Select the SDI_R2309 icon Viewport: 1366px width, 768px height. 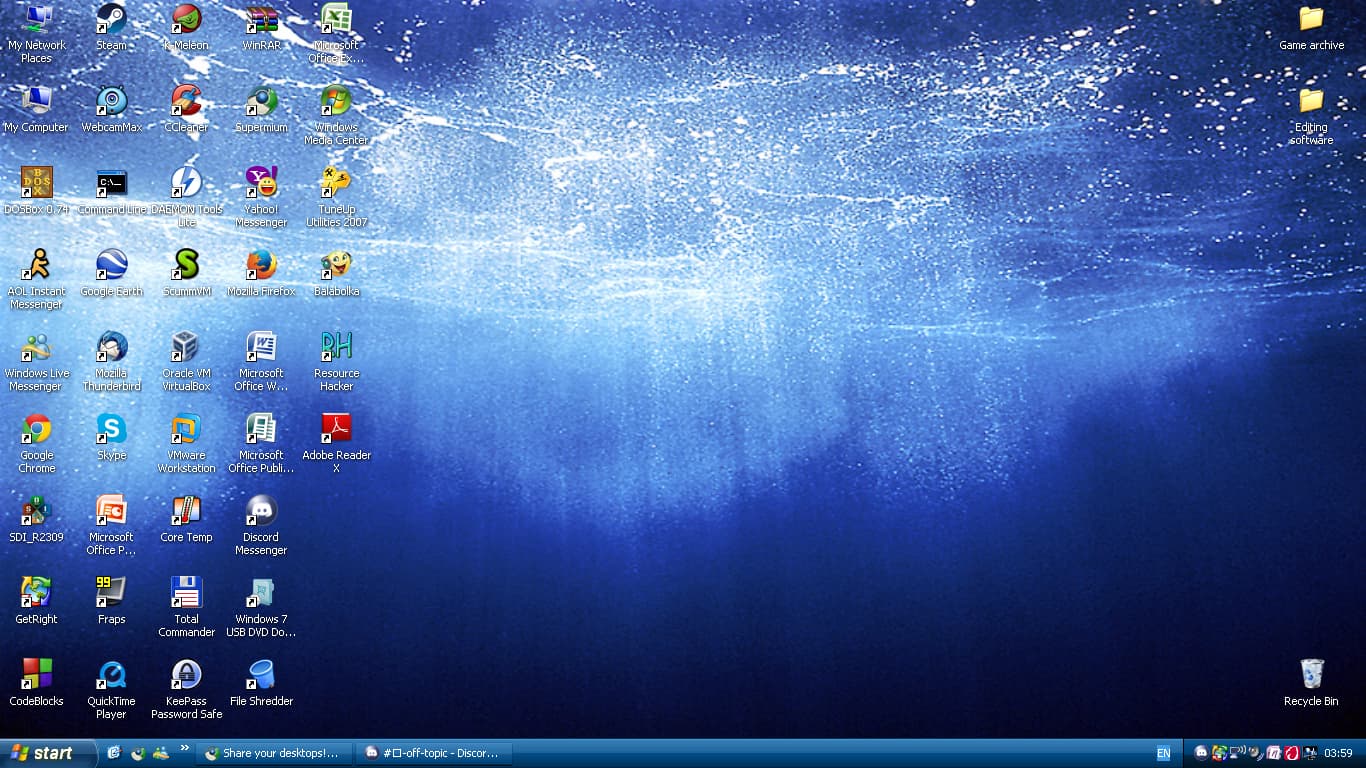[x=37, y=510]
